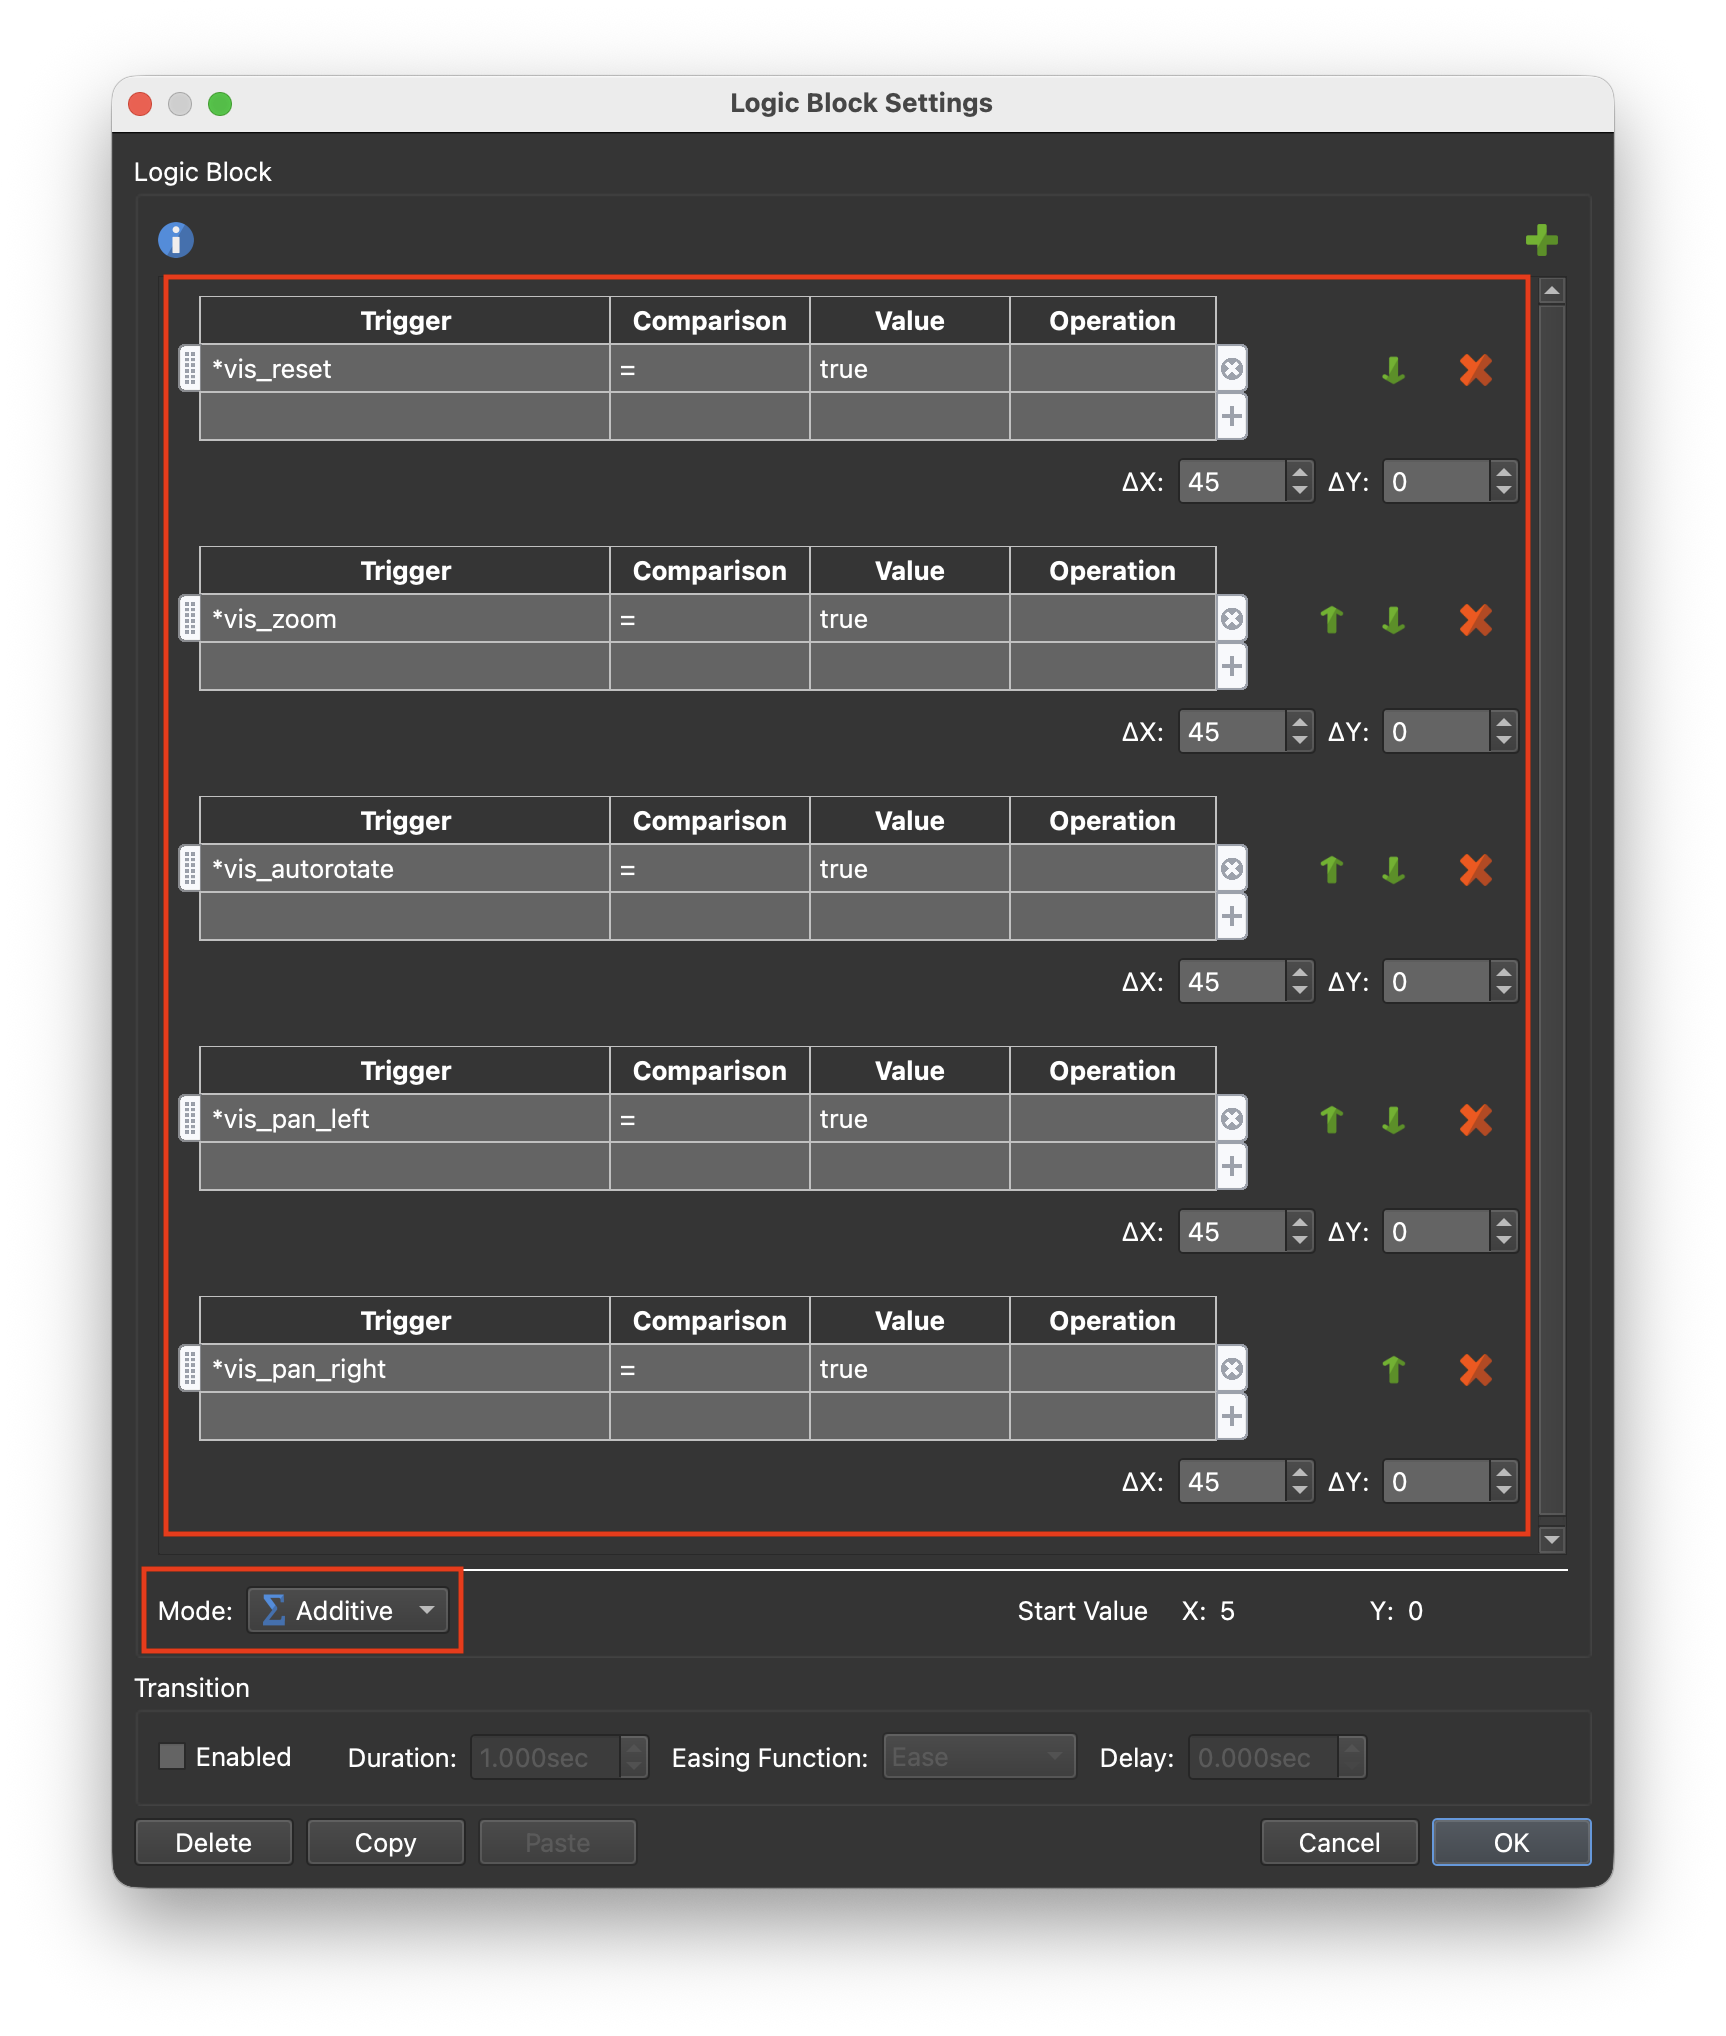
Task: Select the *vis_zoom trigger cell
Action: (x=405, y=618)
